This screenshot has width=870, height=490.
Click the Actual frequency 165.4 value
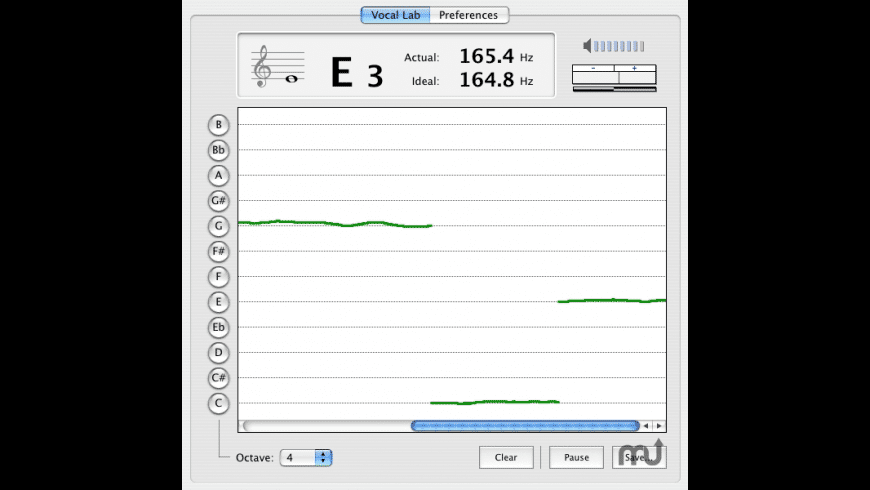coord(487,56)
